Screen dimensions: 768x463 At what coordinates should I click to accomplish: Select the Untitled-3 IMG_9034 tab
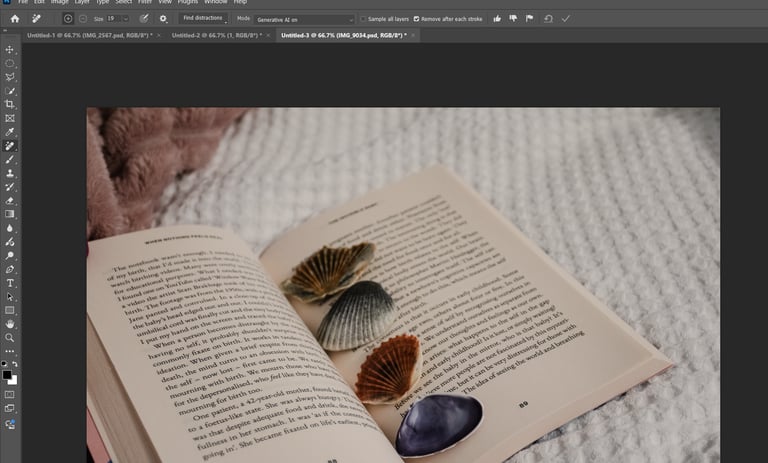point(343,35)
